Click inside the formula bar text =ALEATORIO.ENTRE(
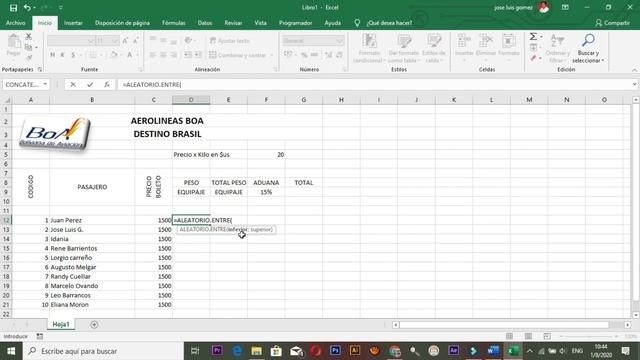Screen dimensions: 640x360 pos(152,84)
